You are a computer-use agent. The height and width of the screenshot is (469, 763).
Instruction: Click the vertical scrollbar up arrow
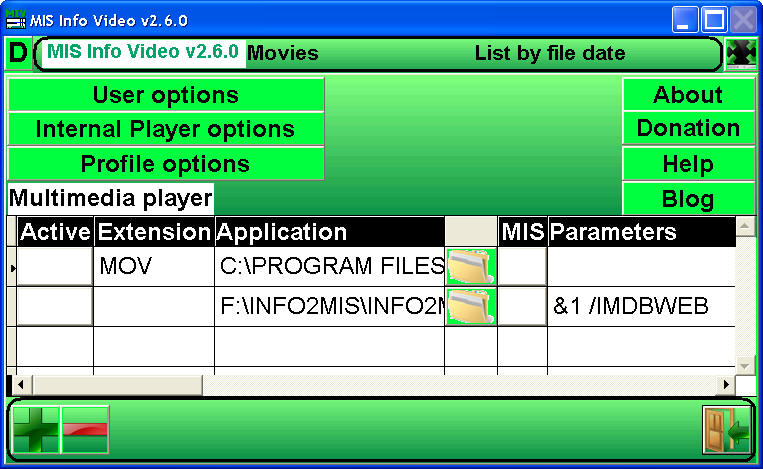pos(745,226)
